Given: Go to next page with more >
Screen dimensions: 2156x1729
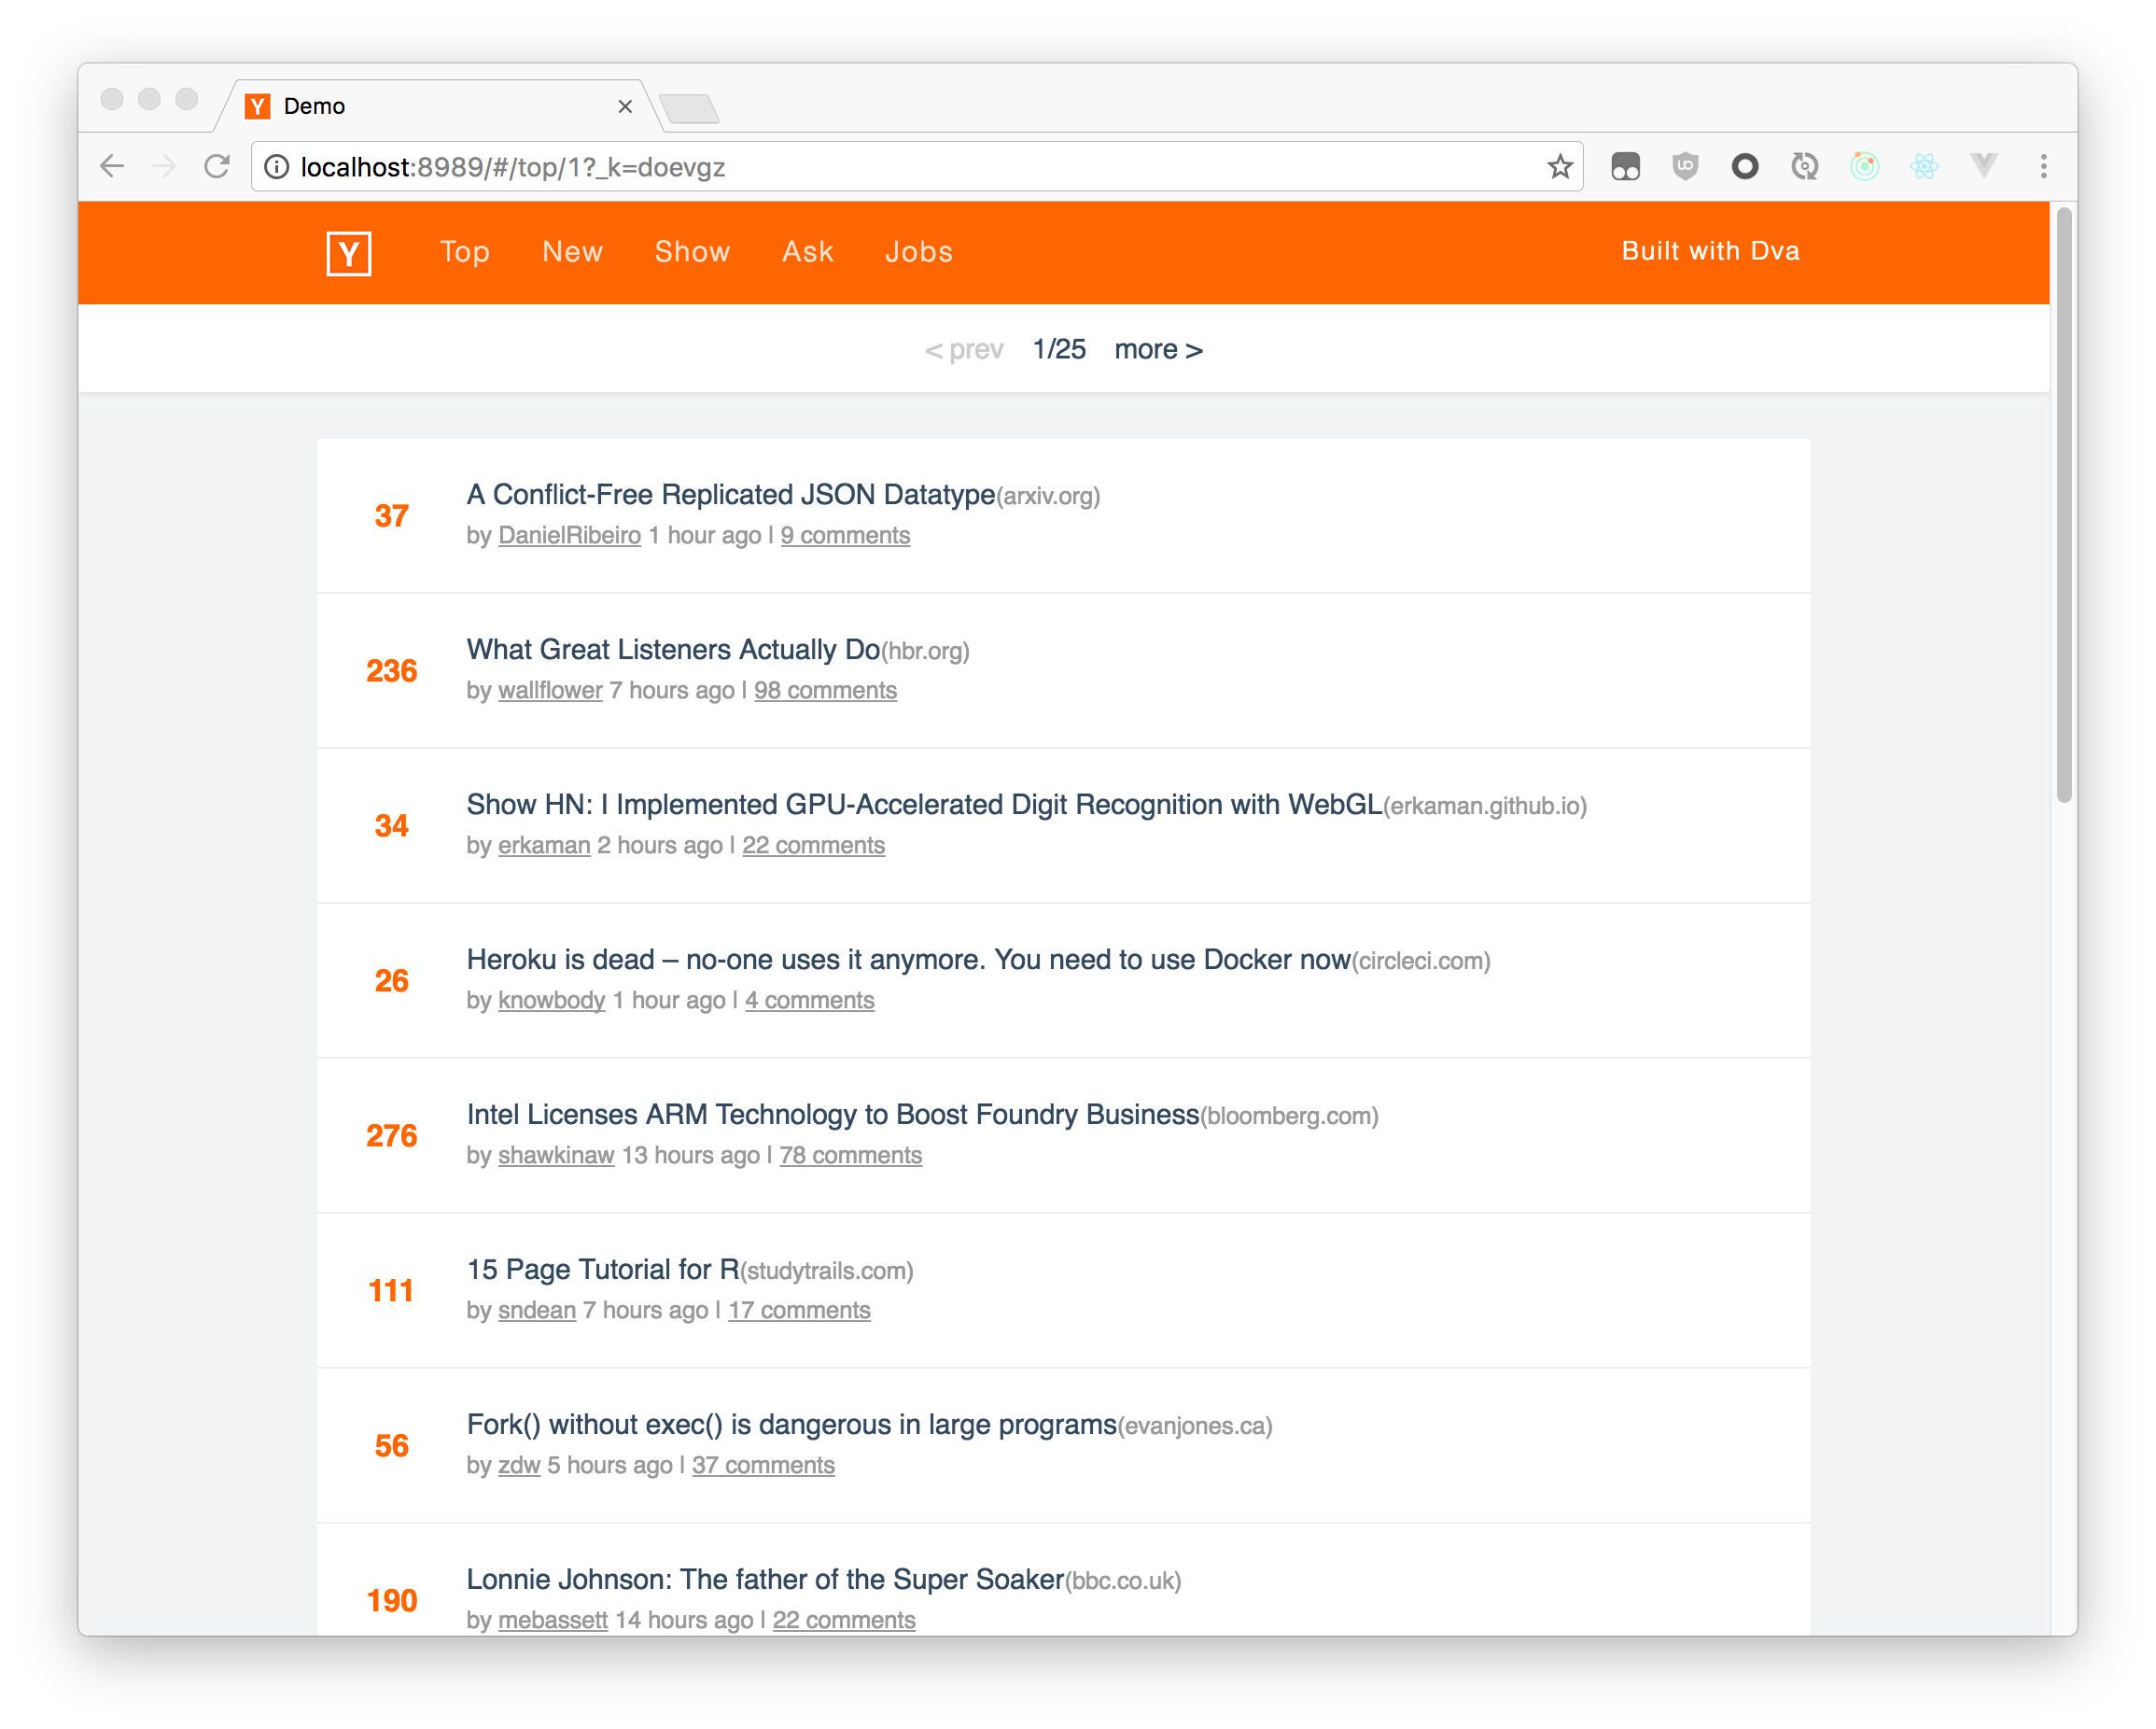Looking at the screenshot, I should click(x=1158, y=350).
